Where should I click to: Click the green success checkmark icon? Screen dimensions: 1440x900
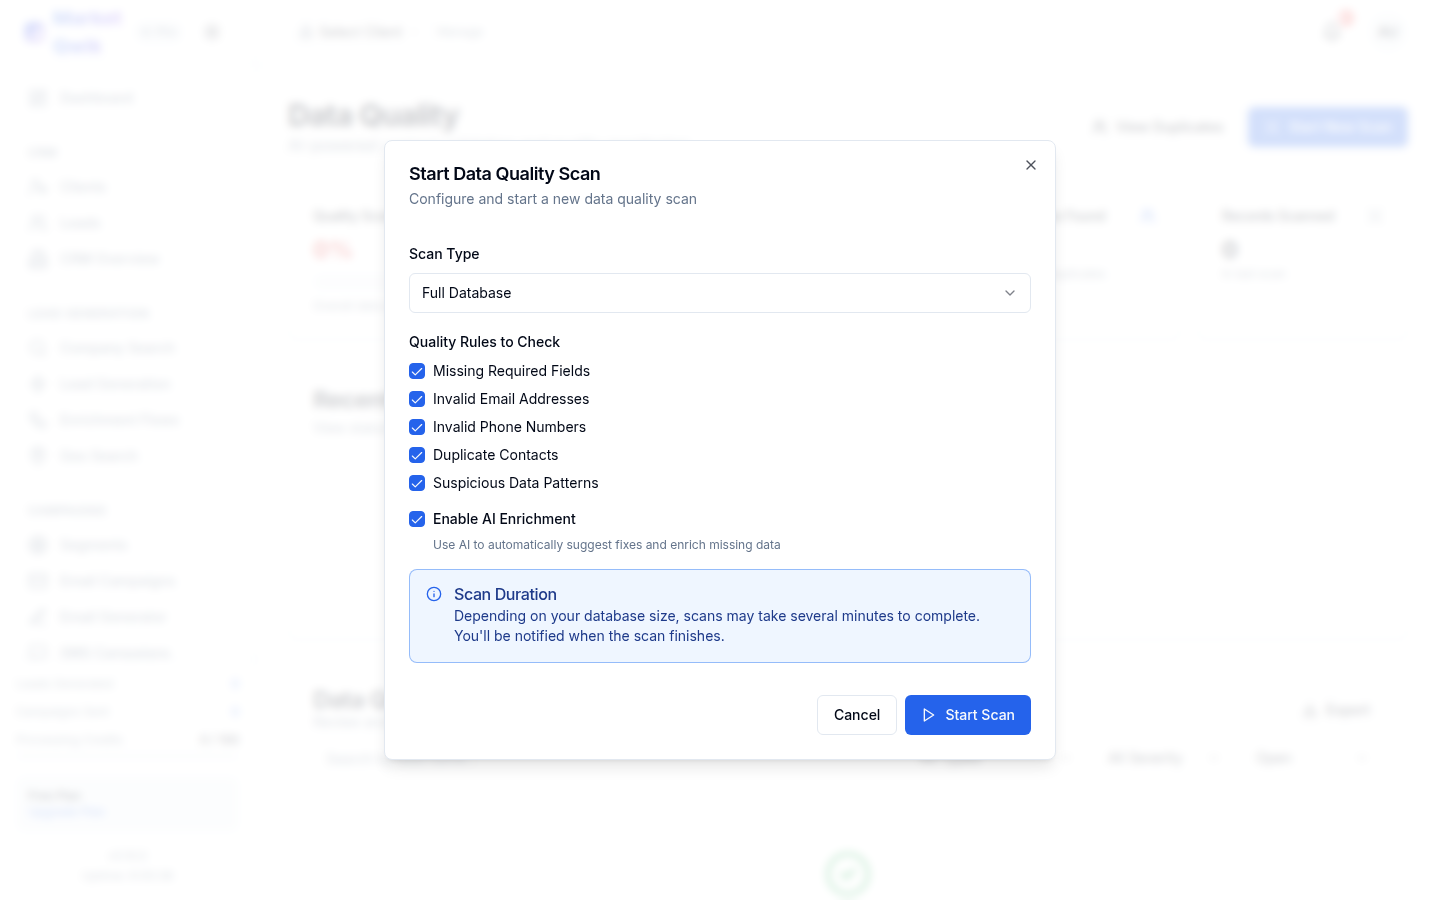[x=847, y=874]
